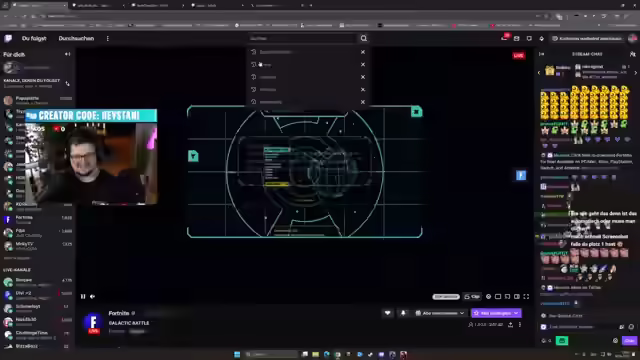Toggle the channel notification bell
Image resolution: width=640 pixels, height=360 pixels.
403,313
